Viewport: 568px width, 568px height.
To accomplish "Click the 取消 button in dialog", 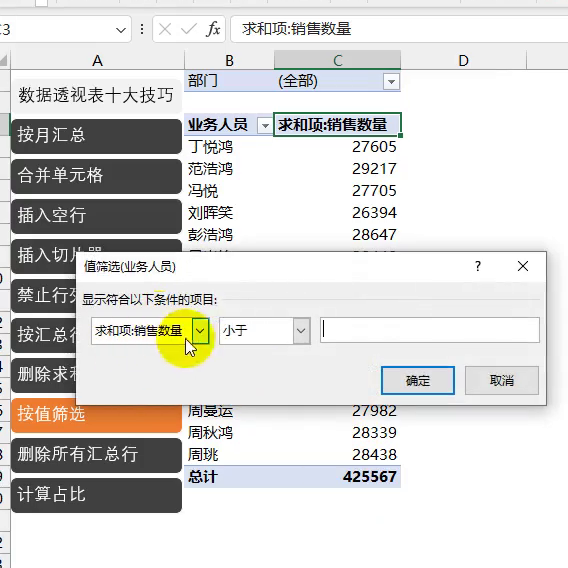I will click(502, 380).
